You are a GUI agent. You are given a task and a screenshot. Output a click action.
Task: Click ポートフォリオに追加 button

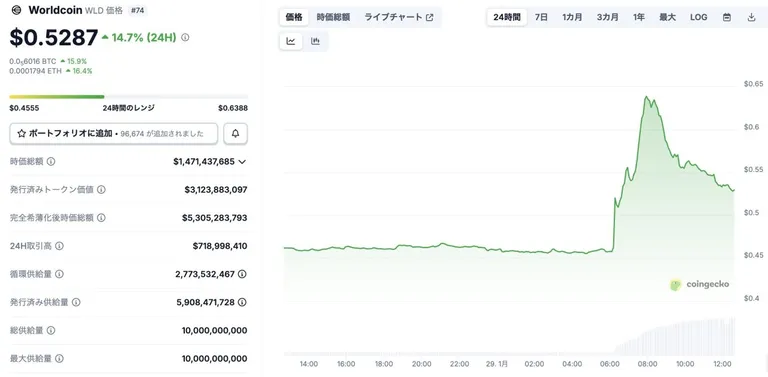click(114, 134)
